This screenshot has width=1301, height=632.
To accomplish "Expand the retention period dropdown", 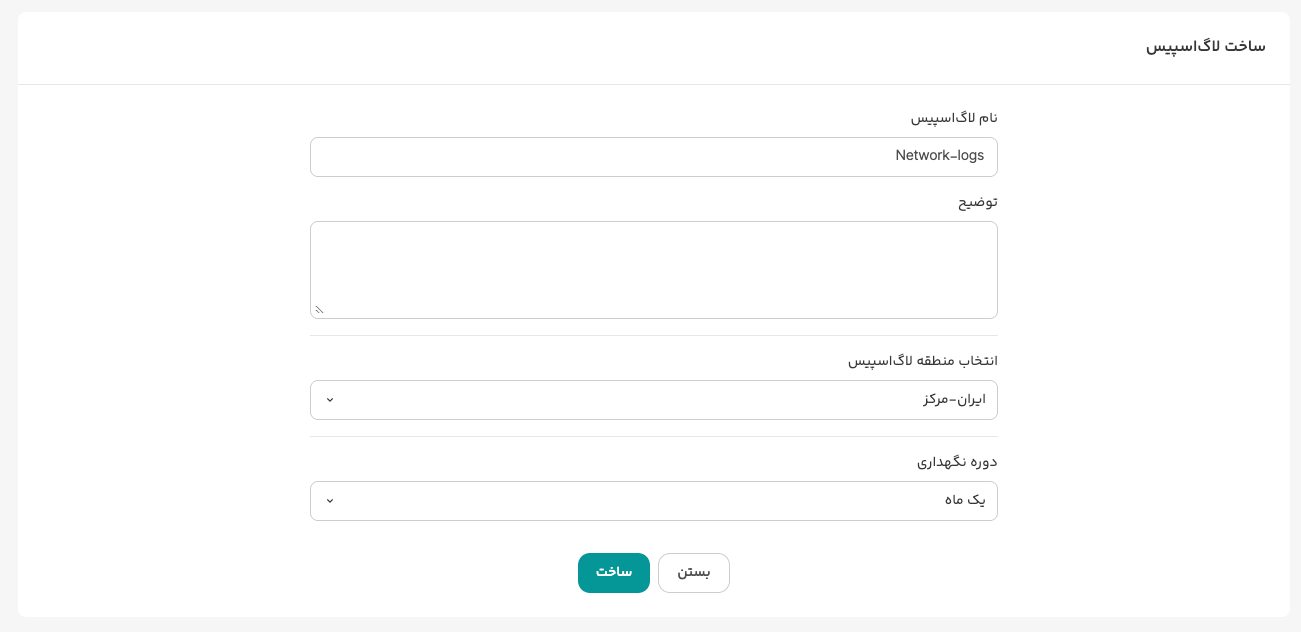I will tap(653, 501).
